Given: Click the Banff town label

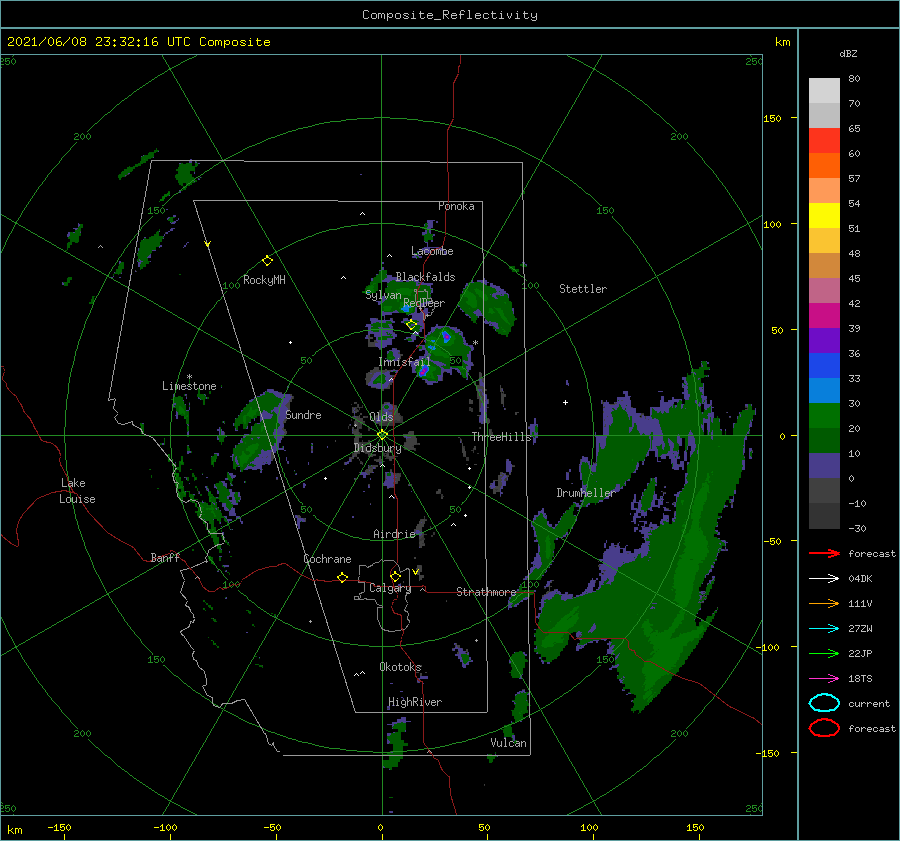Looking at the screenshot, I should [165, 557].
